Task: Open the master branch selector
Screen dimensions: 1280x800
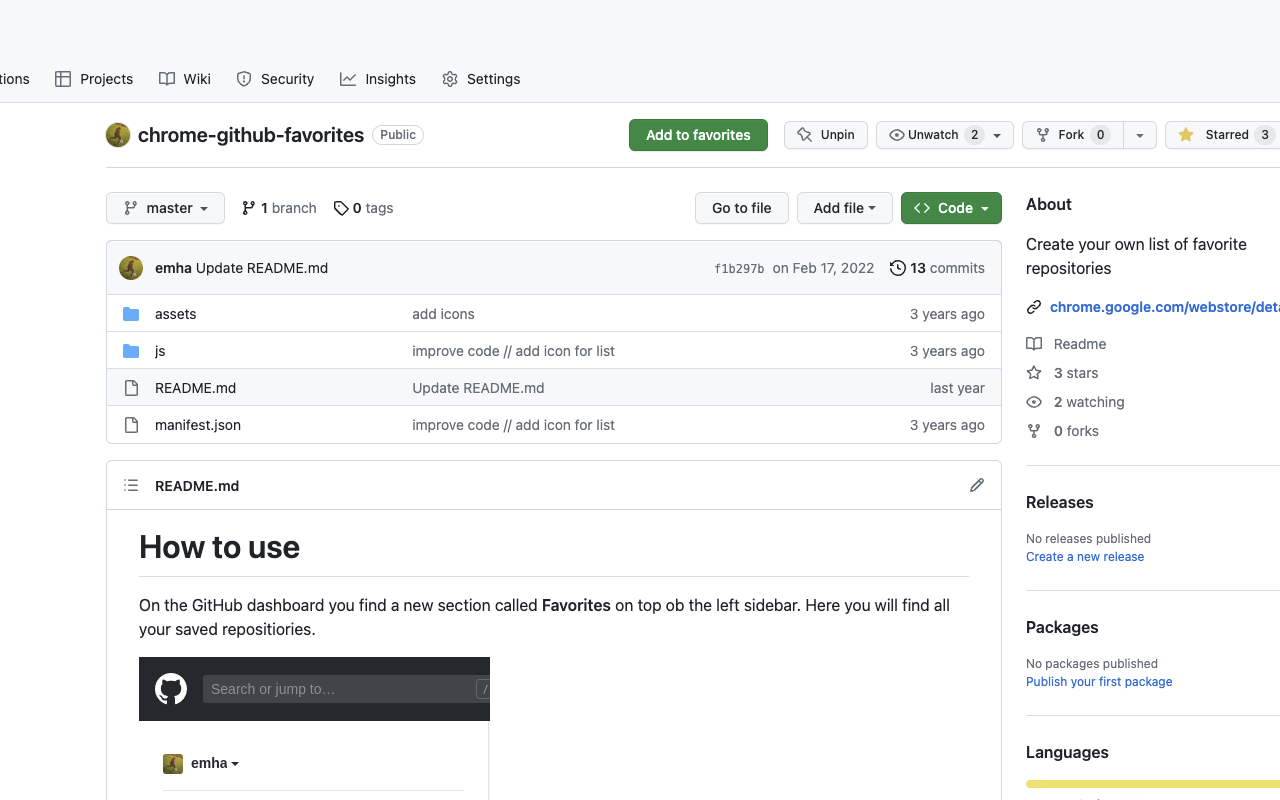Action: [x=166, y=208]
